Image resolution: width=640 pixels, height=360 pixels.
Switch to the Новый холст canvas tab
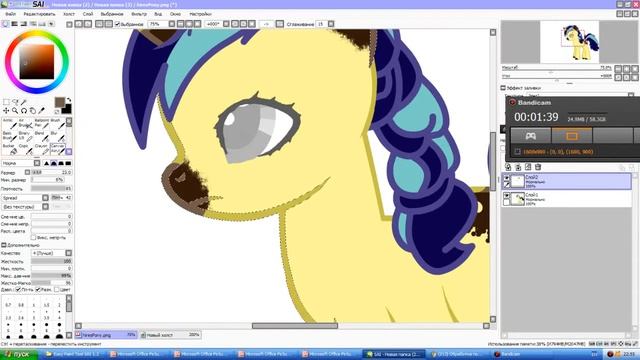[x=171, y=335]
